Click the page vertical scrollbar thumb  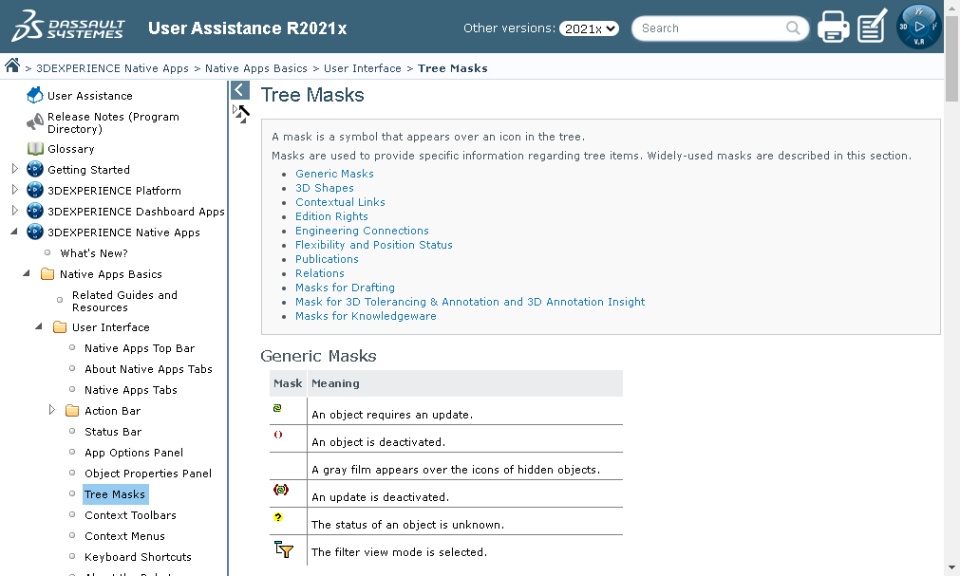click(x=951, y=58)
